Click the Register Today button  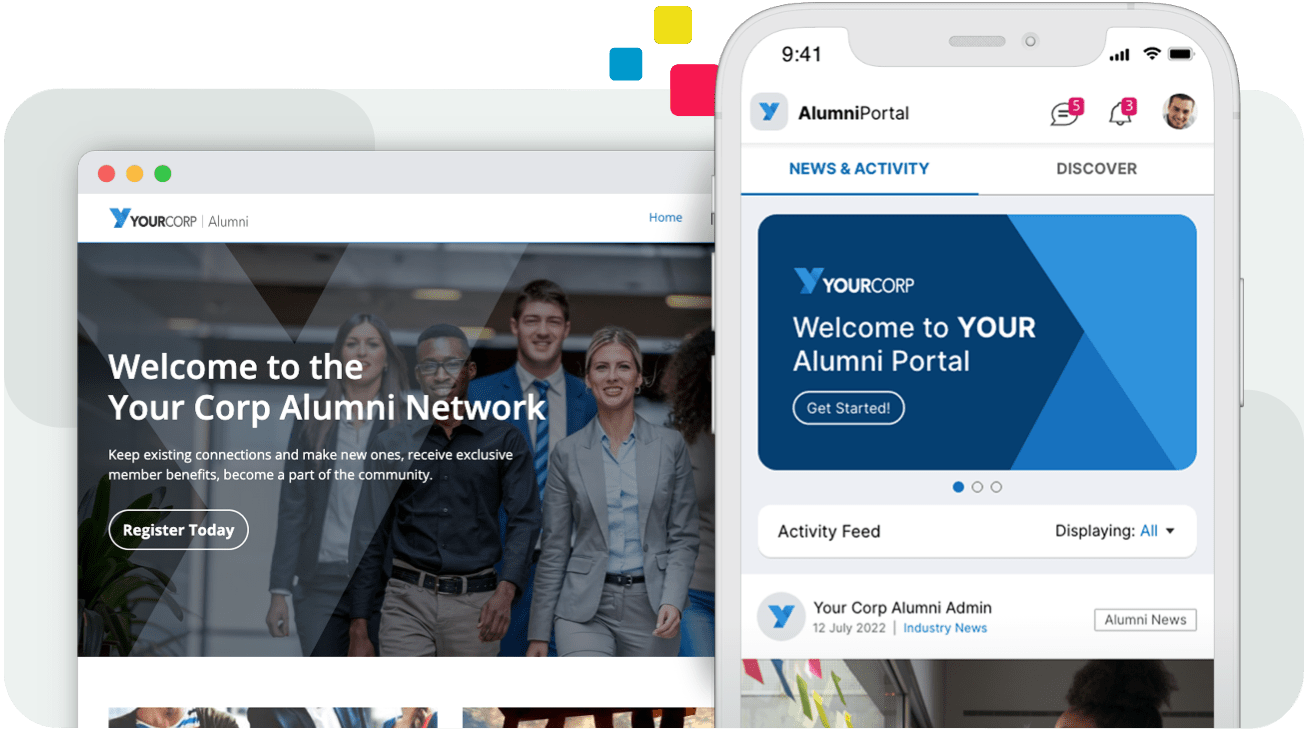pyautogui.click(x=178, y=530)
